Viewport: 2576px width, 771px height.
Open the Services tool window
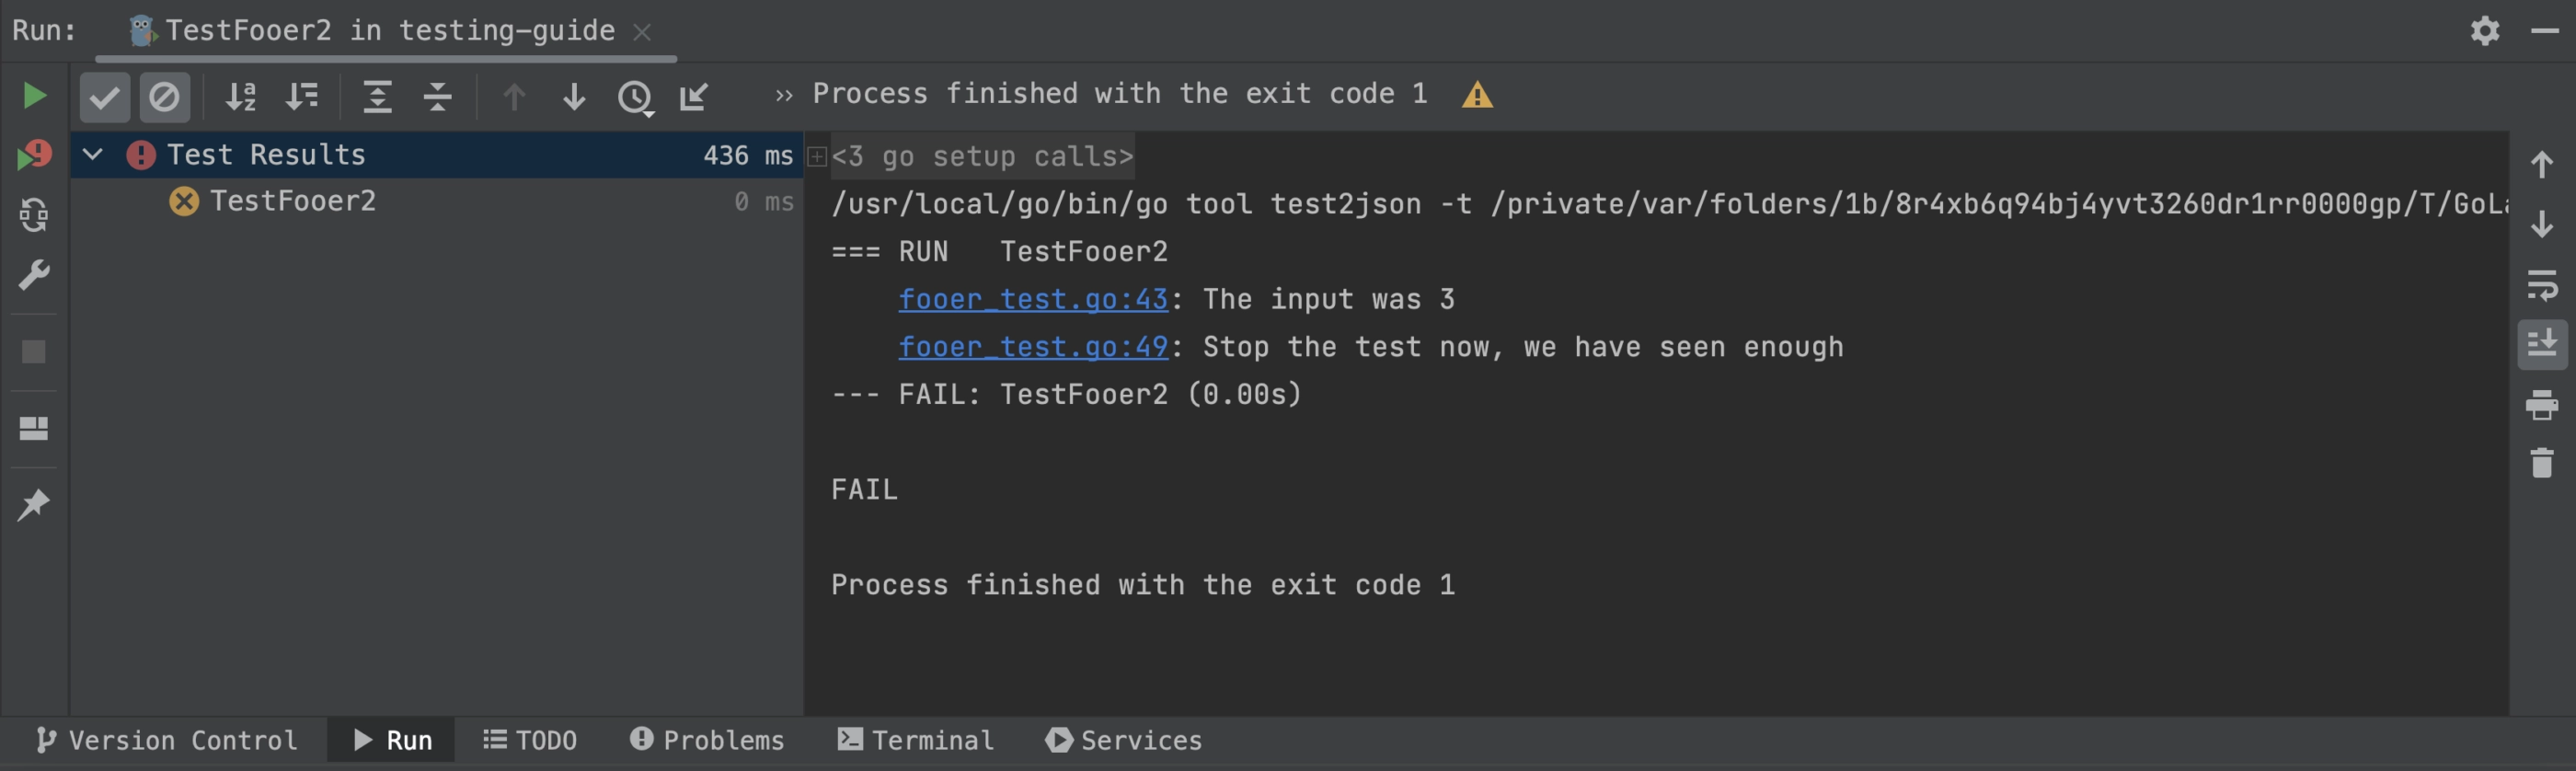coord(1124,740)
